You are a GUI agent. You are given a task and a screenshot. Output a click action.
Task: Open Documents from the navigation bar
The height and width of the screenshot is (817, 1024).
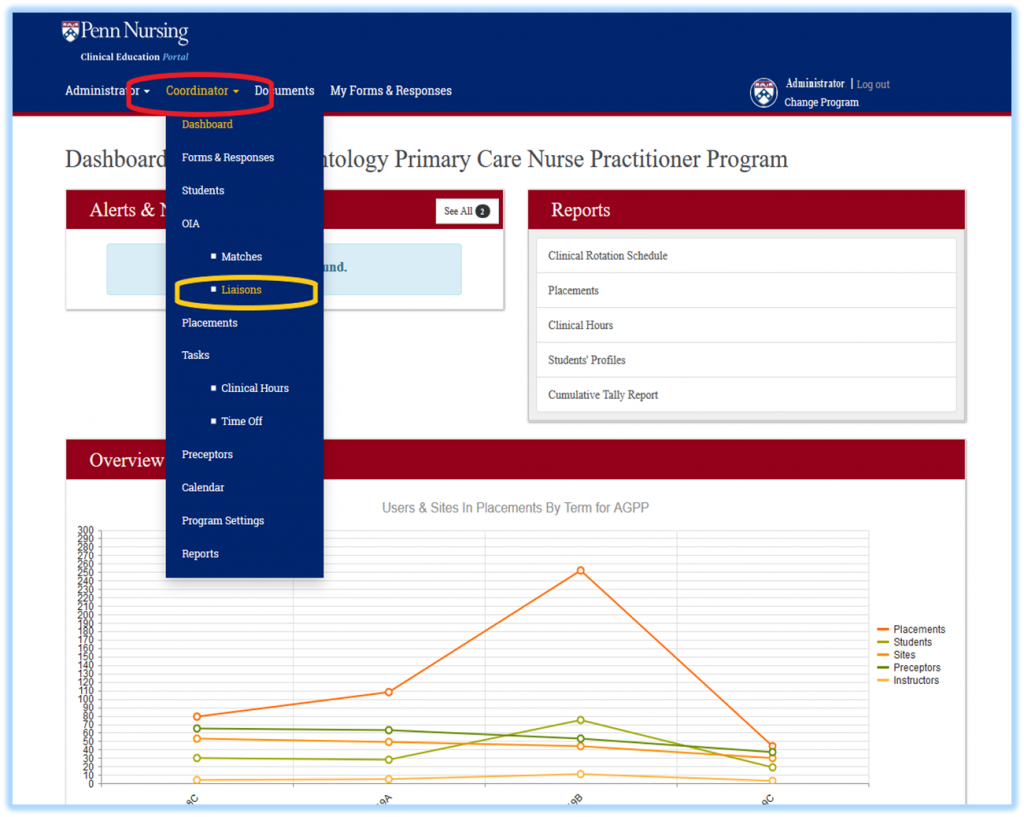point(284,90)
